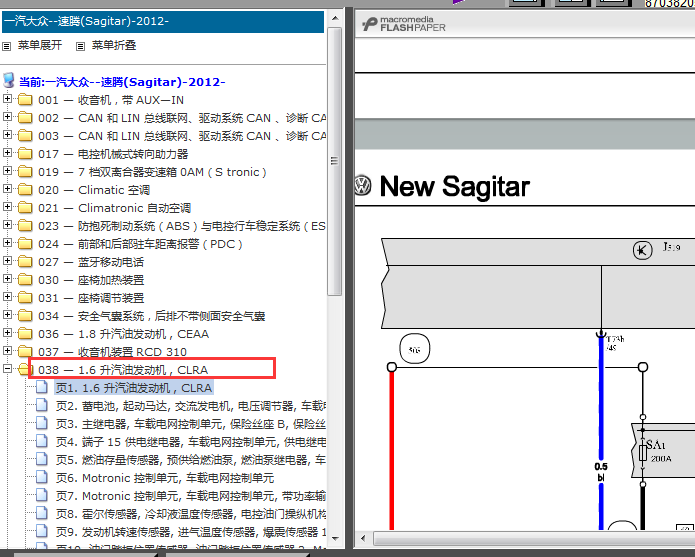This screenshot has width=695, height=557.
Task: Click the tree panel scrollbar down arrow
Action: pyautogui.click(x=335, y=539)
